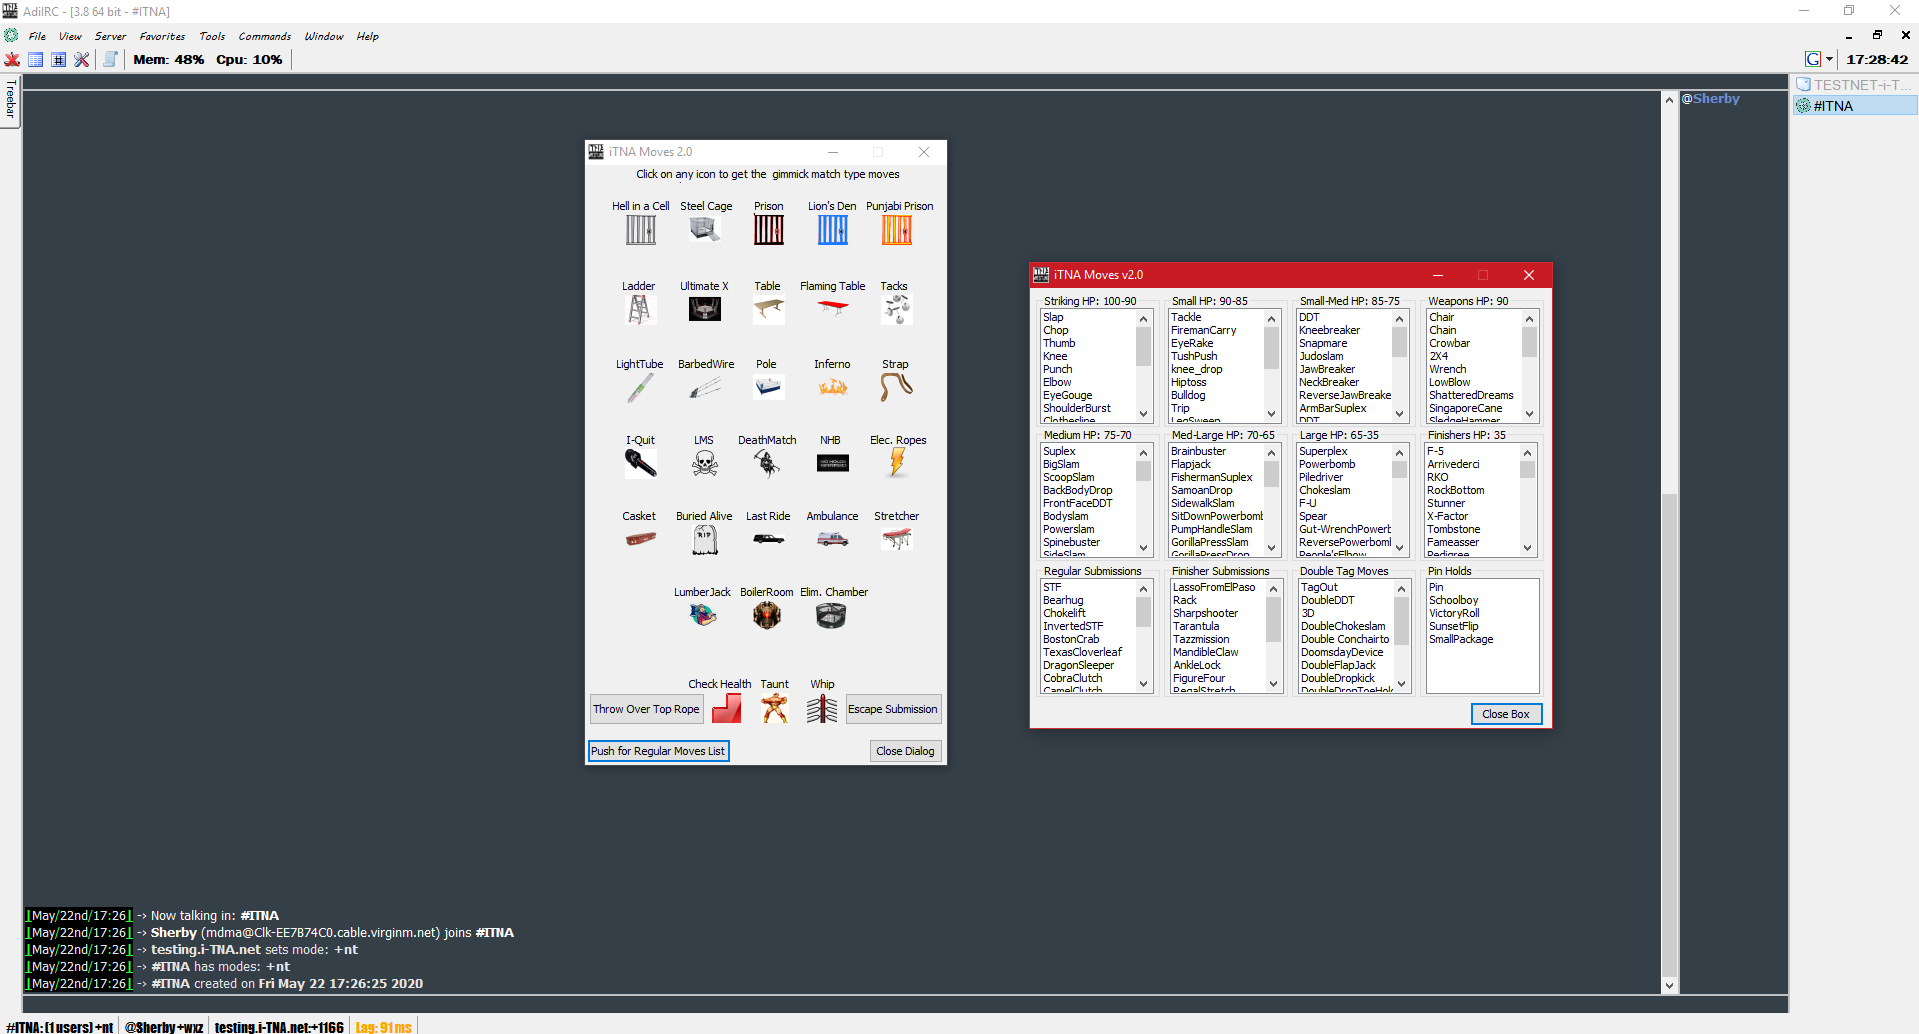Image resolution: width=1919 pixels, height=1034 pixels.
Task: Select RKO in Finishers list
Action: [1437, 477]
